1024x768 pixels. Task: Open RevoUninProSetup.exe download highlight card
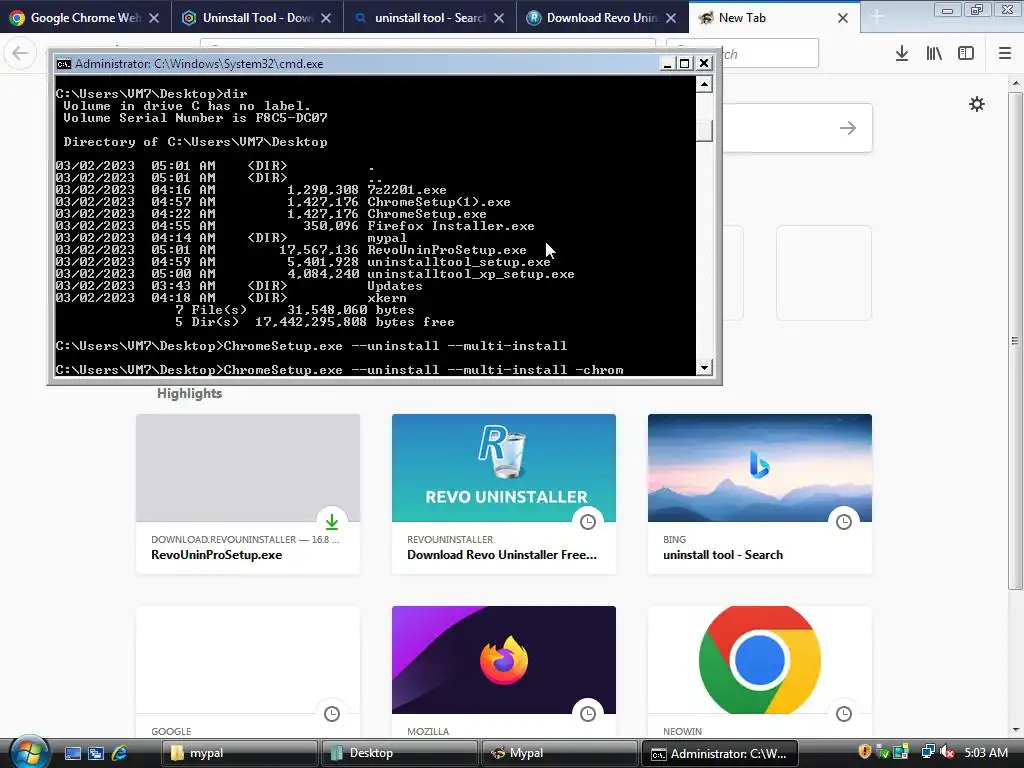tap(248, 494)
